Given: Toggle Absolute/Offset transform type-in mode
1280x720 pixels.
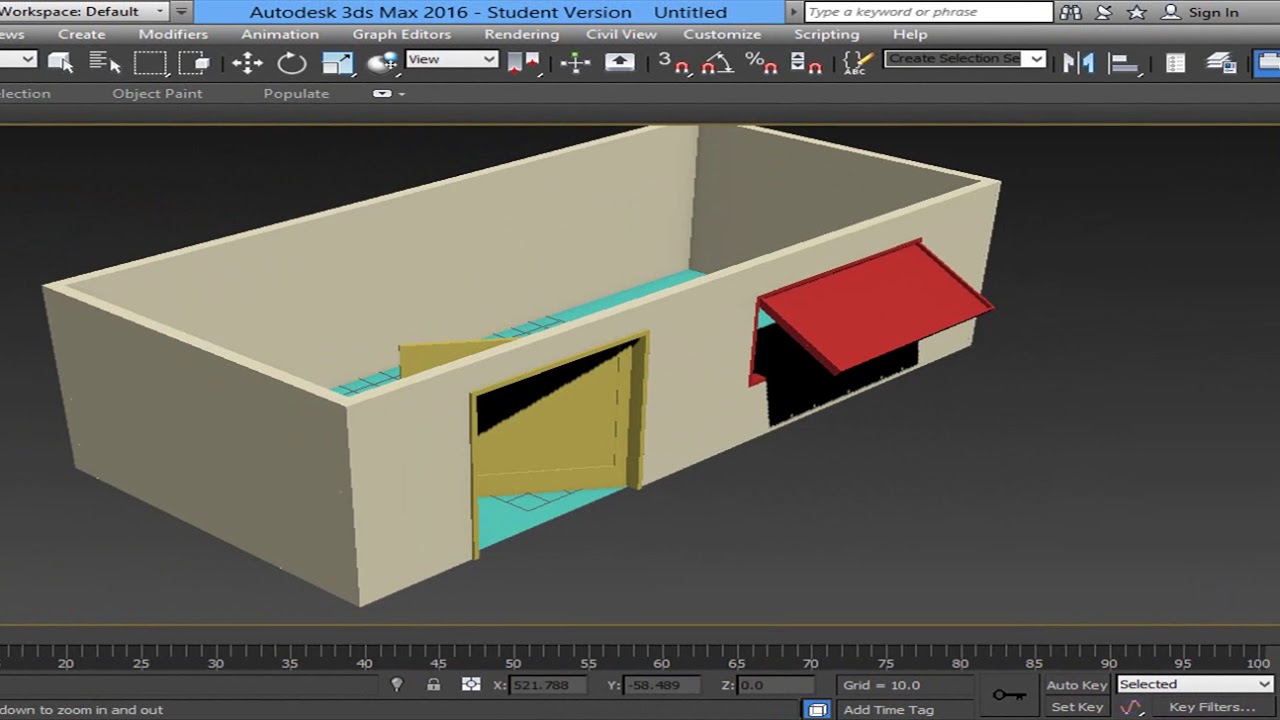Looking at the screenshot, I should [471, 685].
